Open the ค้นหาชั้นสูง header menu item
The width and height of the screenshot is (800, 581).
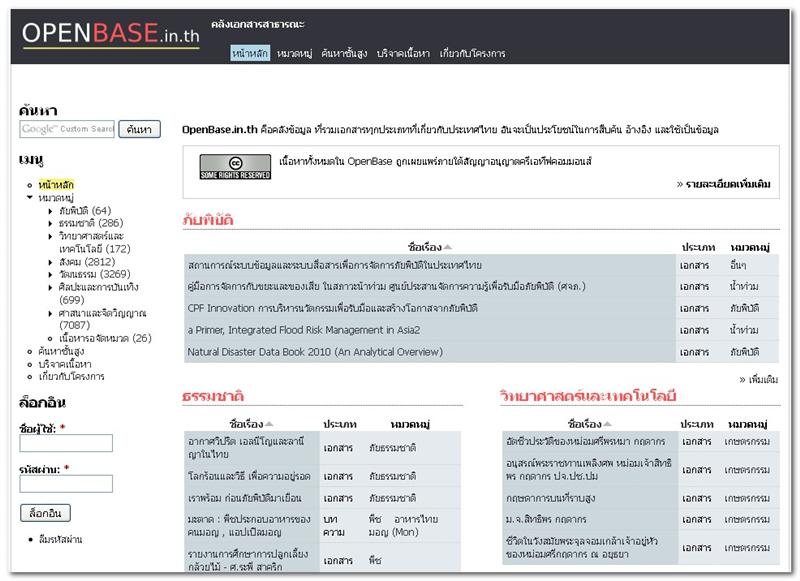[x=344, y=53]
